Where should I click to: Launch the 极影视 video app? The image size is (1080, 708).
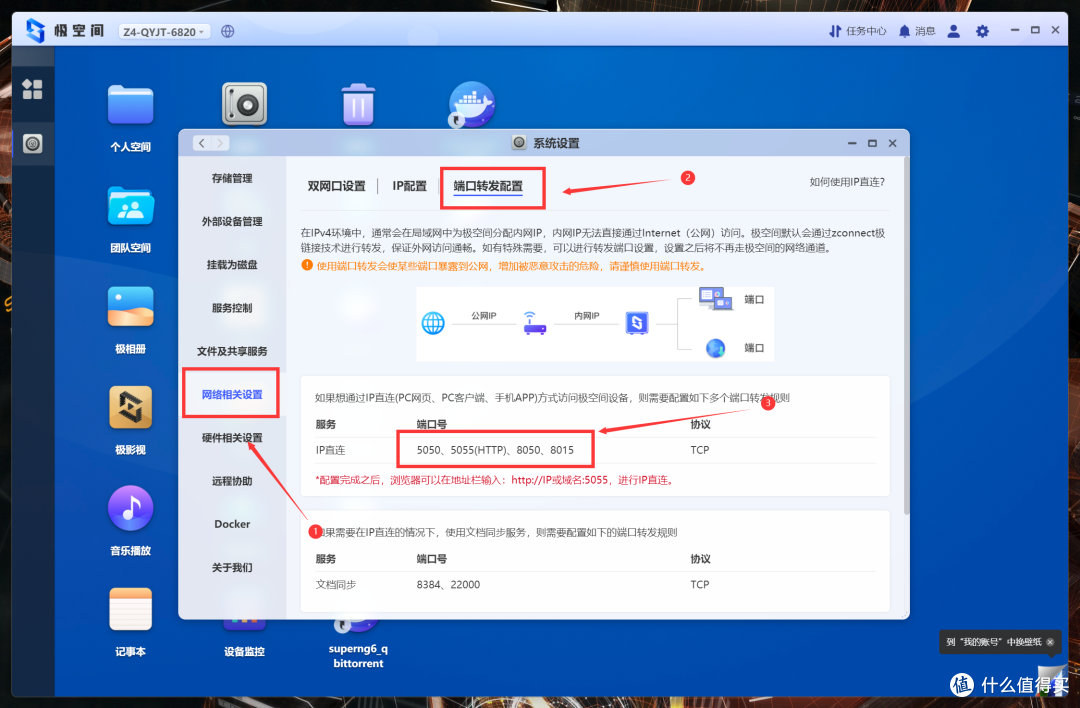130,407
